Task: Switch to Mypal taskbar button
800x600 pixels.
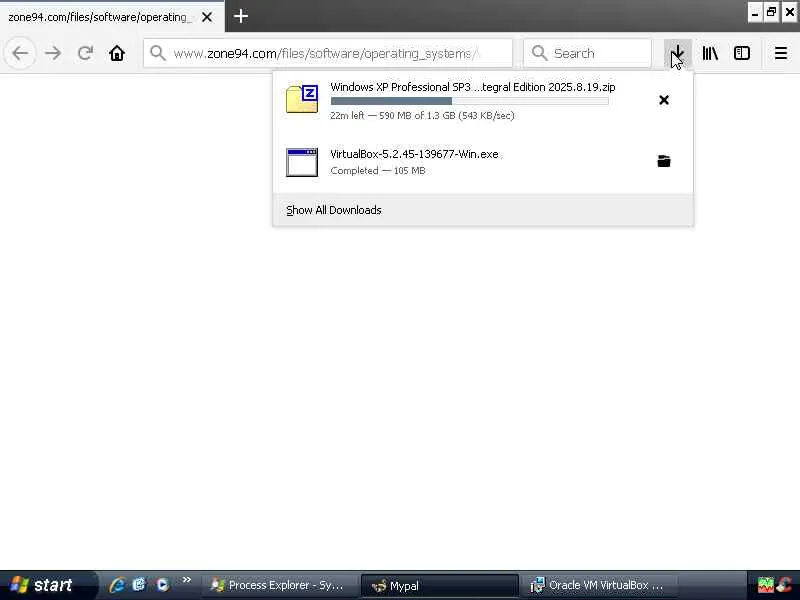Action: click(440, 585)
